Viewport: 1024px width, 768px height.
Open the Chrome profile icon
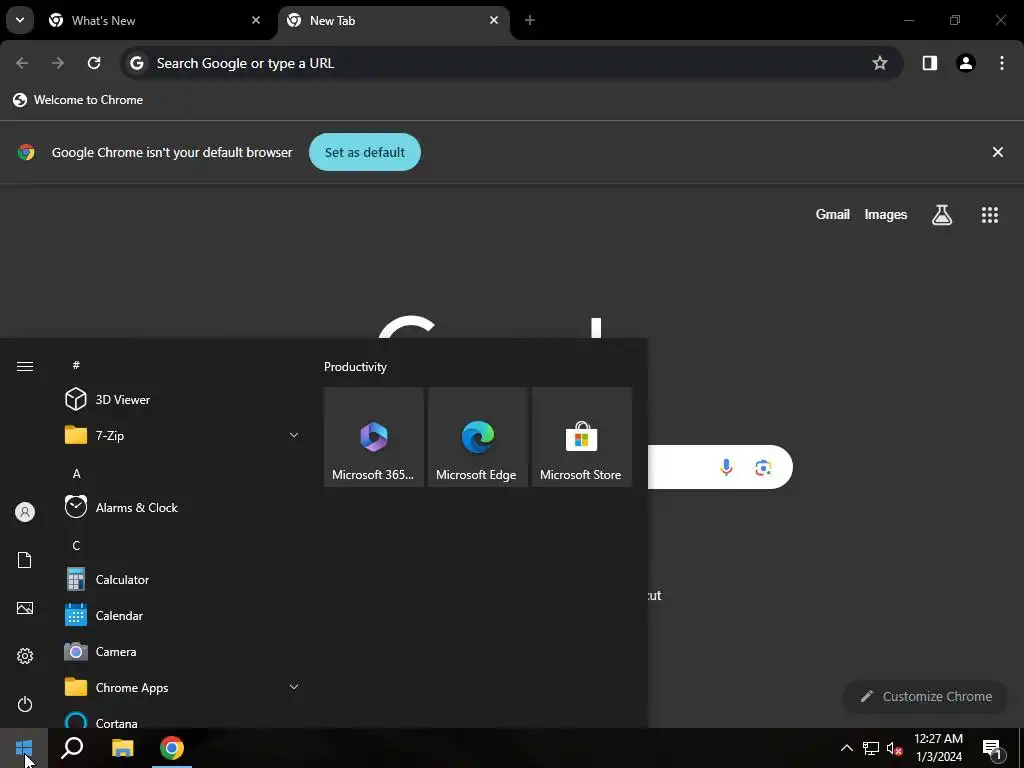[x=966, y=63]
